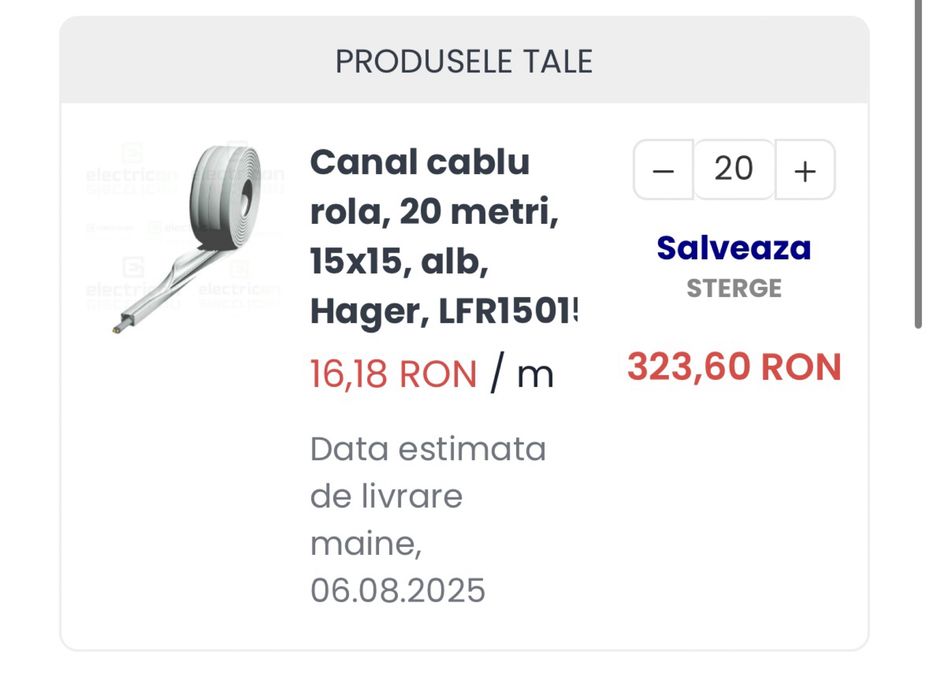The width and height of the screenshot is (929, 700).
Task: Decrease quantity with the minus button
Action: [664, 170]
